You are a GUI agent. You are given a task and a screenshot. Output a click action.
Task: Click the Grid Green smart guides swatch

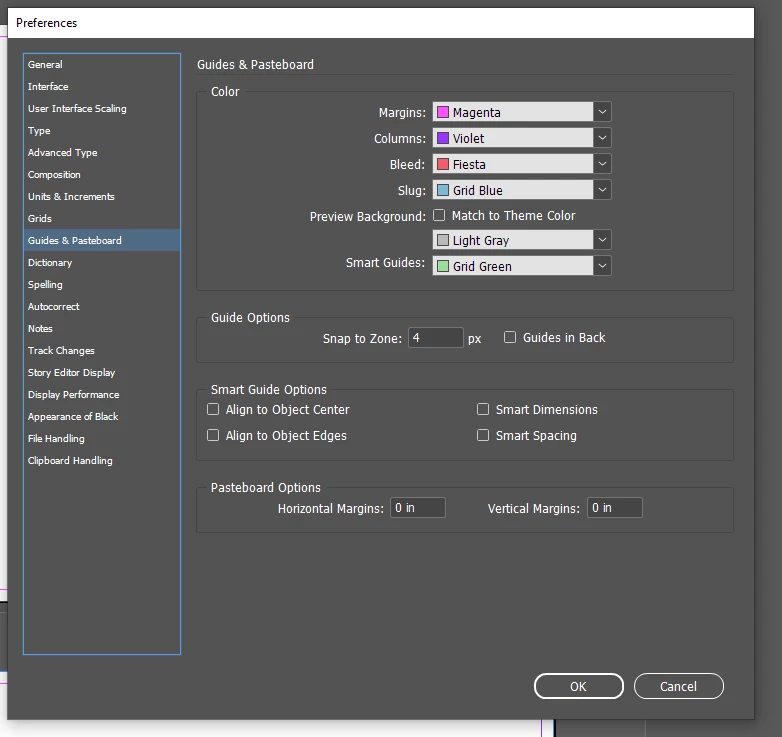(443, 266)
